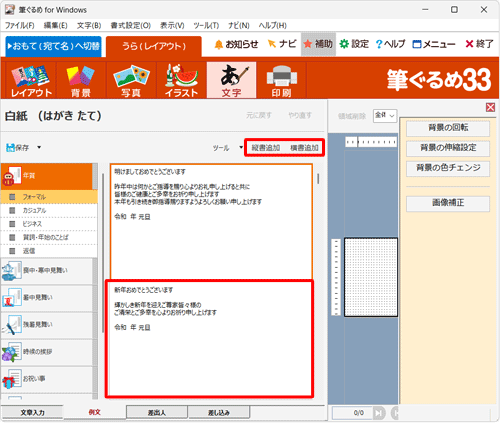This screenshot has width=500, height=425.
Task: Open the ヘルプ(H) menu
Action: pos(273,25)
